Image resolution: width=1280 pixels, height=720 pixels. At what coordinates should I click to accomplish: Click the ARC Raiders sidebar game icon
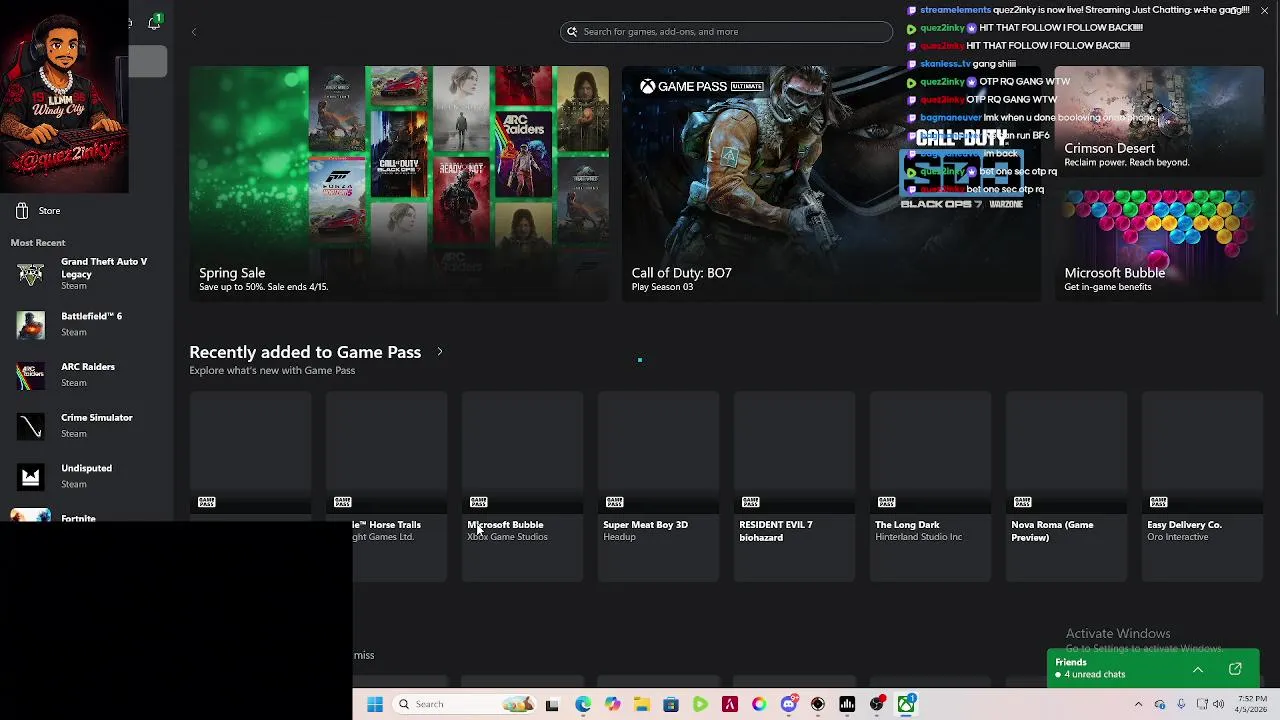click(x=31, y=375)
